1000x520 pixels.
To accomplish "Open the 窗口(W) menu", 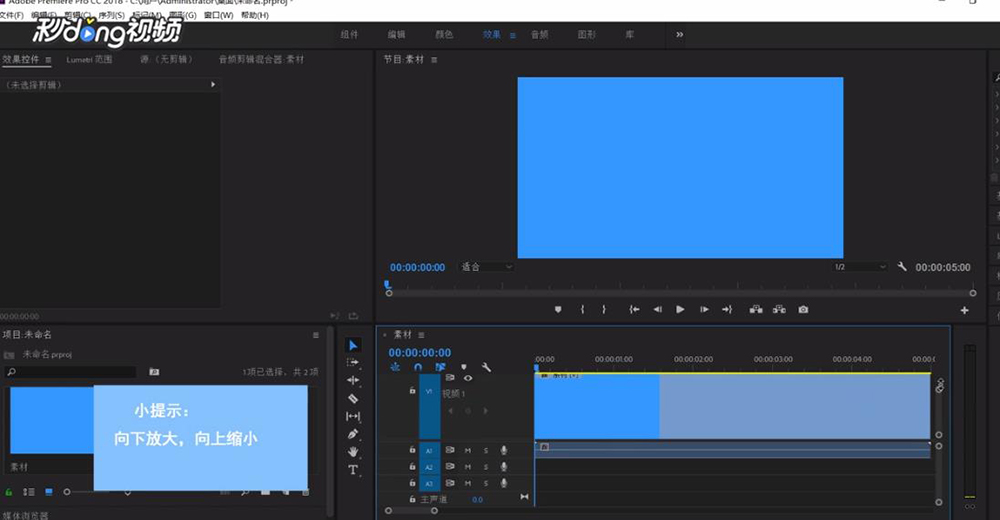I will (x=219, y=15).
